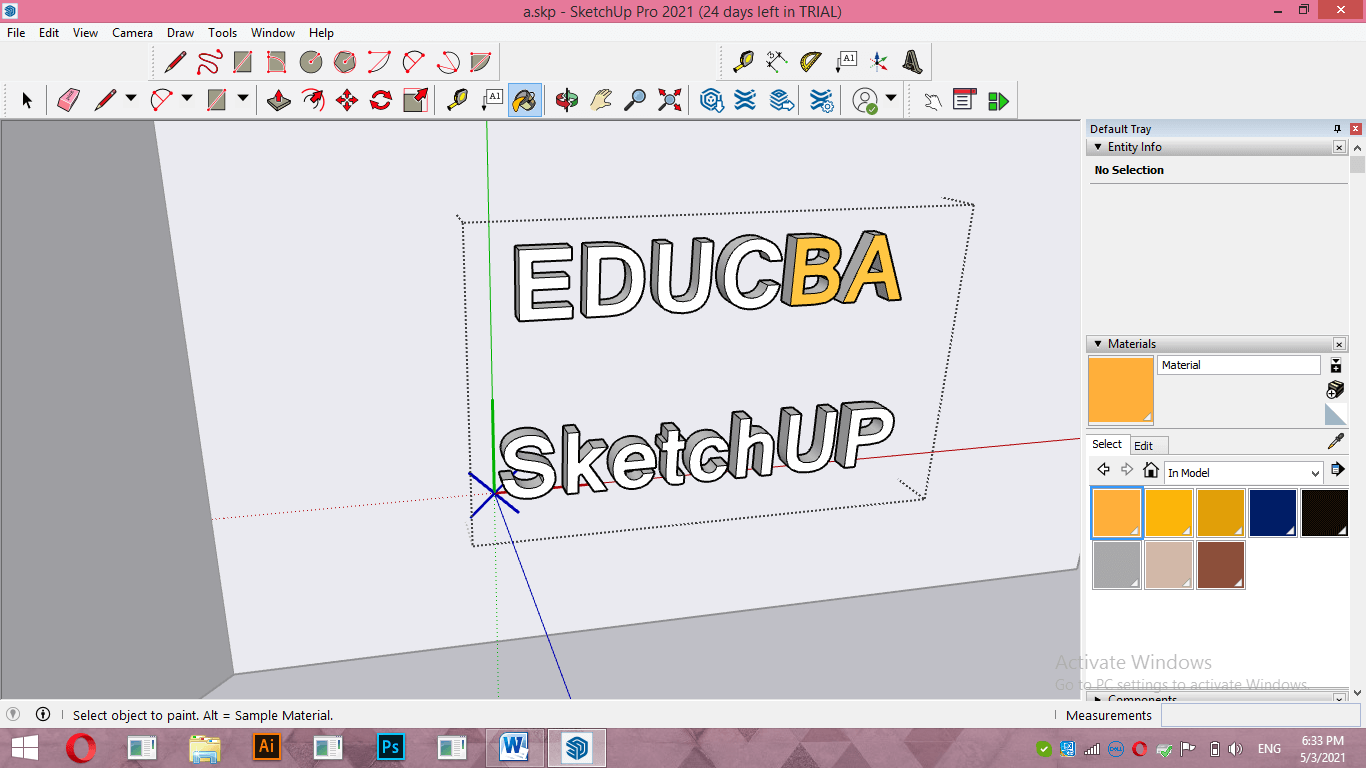Select the Push/Pull tool
The width and height of the screenshot is (1366, 768).
pos(279,100)
